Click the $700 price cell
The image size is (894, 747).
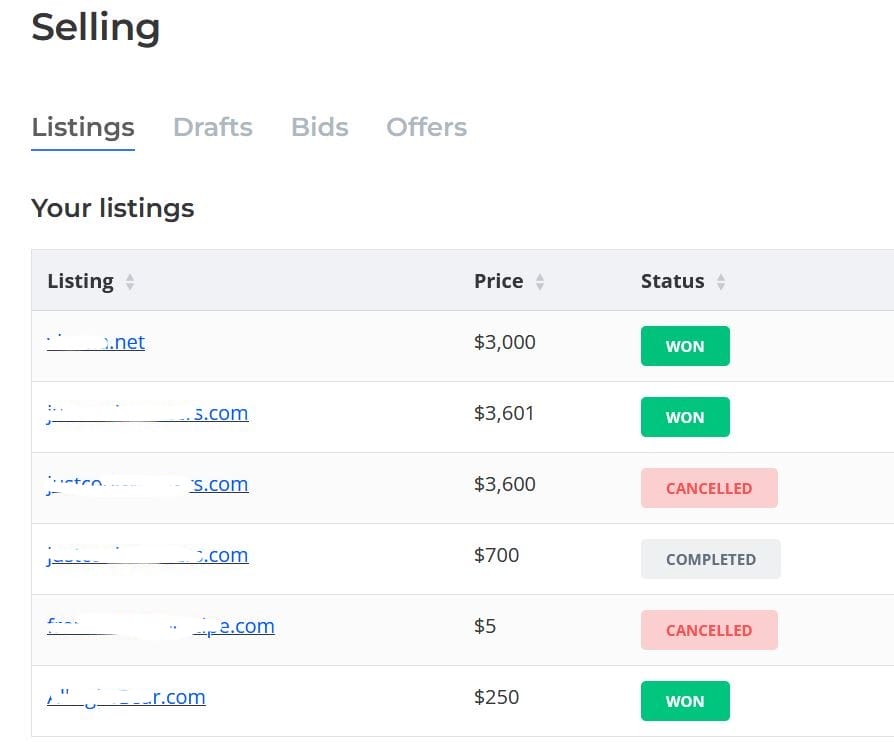coord(497,555)
